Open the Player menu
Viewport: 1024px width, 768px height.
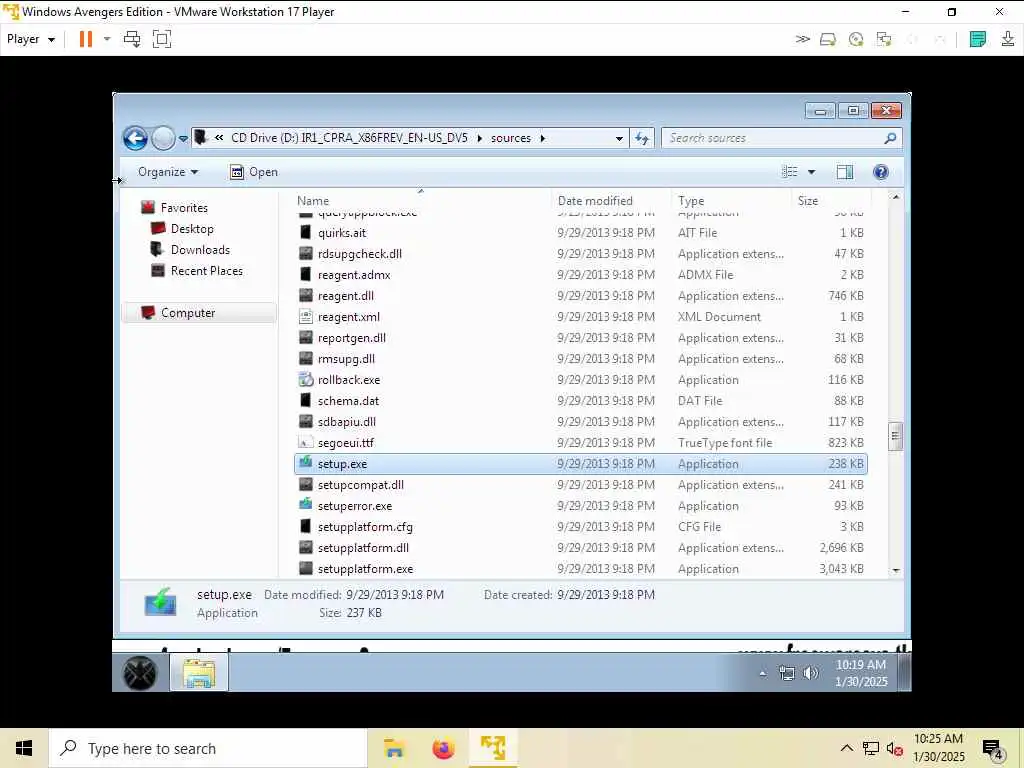click(x=30, y=39)
